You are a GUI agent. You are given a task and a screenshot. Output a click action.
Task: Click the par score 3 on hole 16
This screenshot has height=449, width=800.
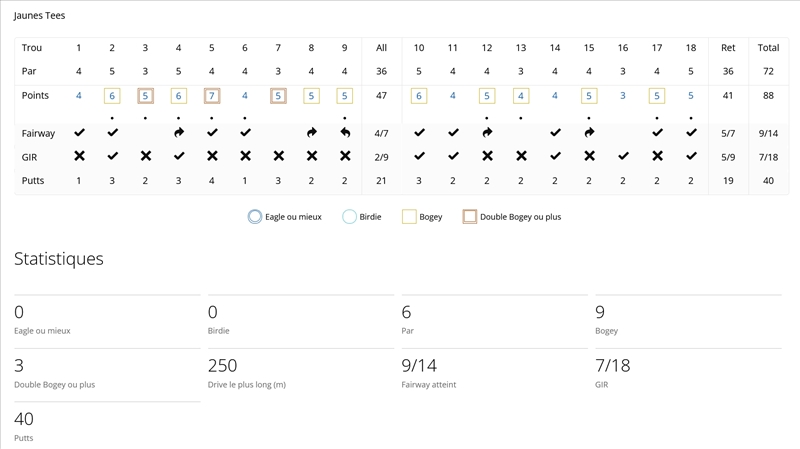pos(623,96)
